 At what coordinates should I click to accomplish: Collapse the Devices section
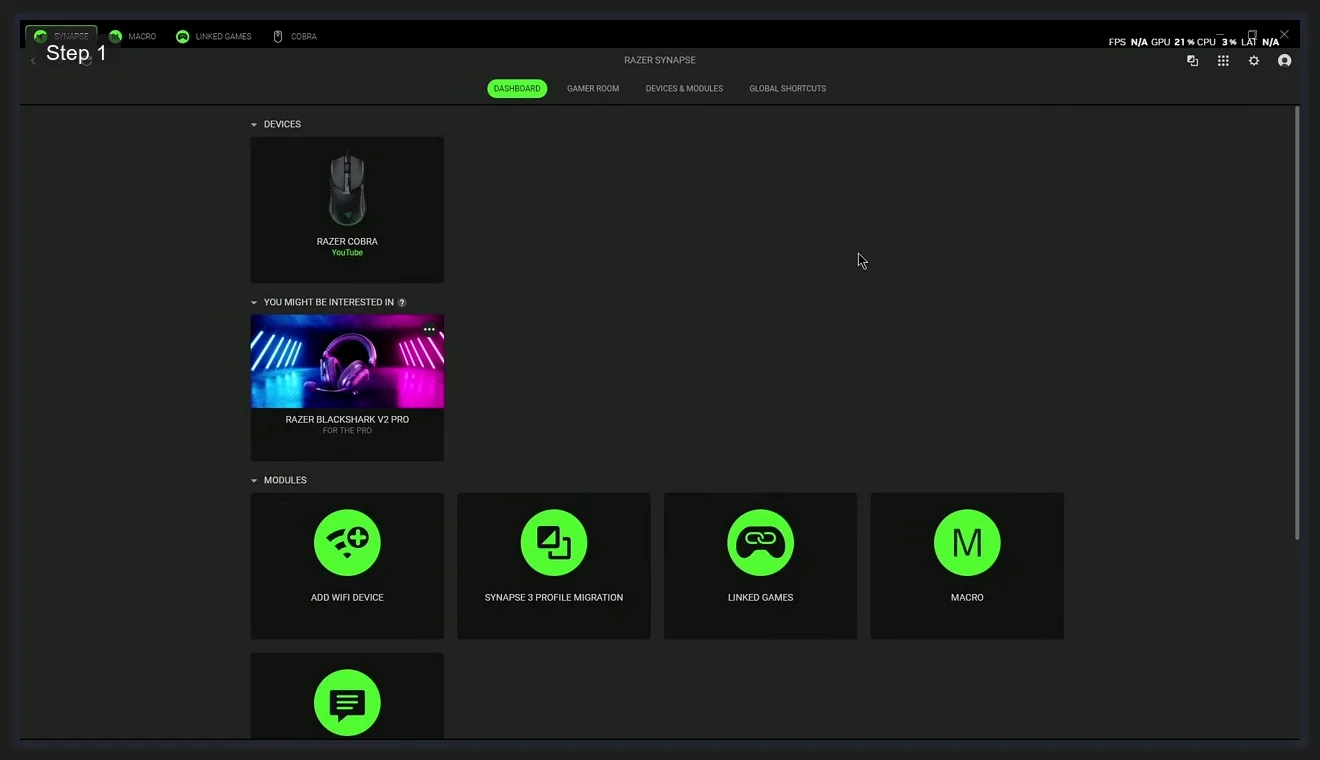(x=254, y=124)
